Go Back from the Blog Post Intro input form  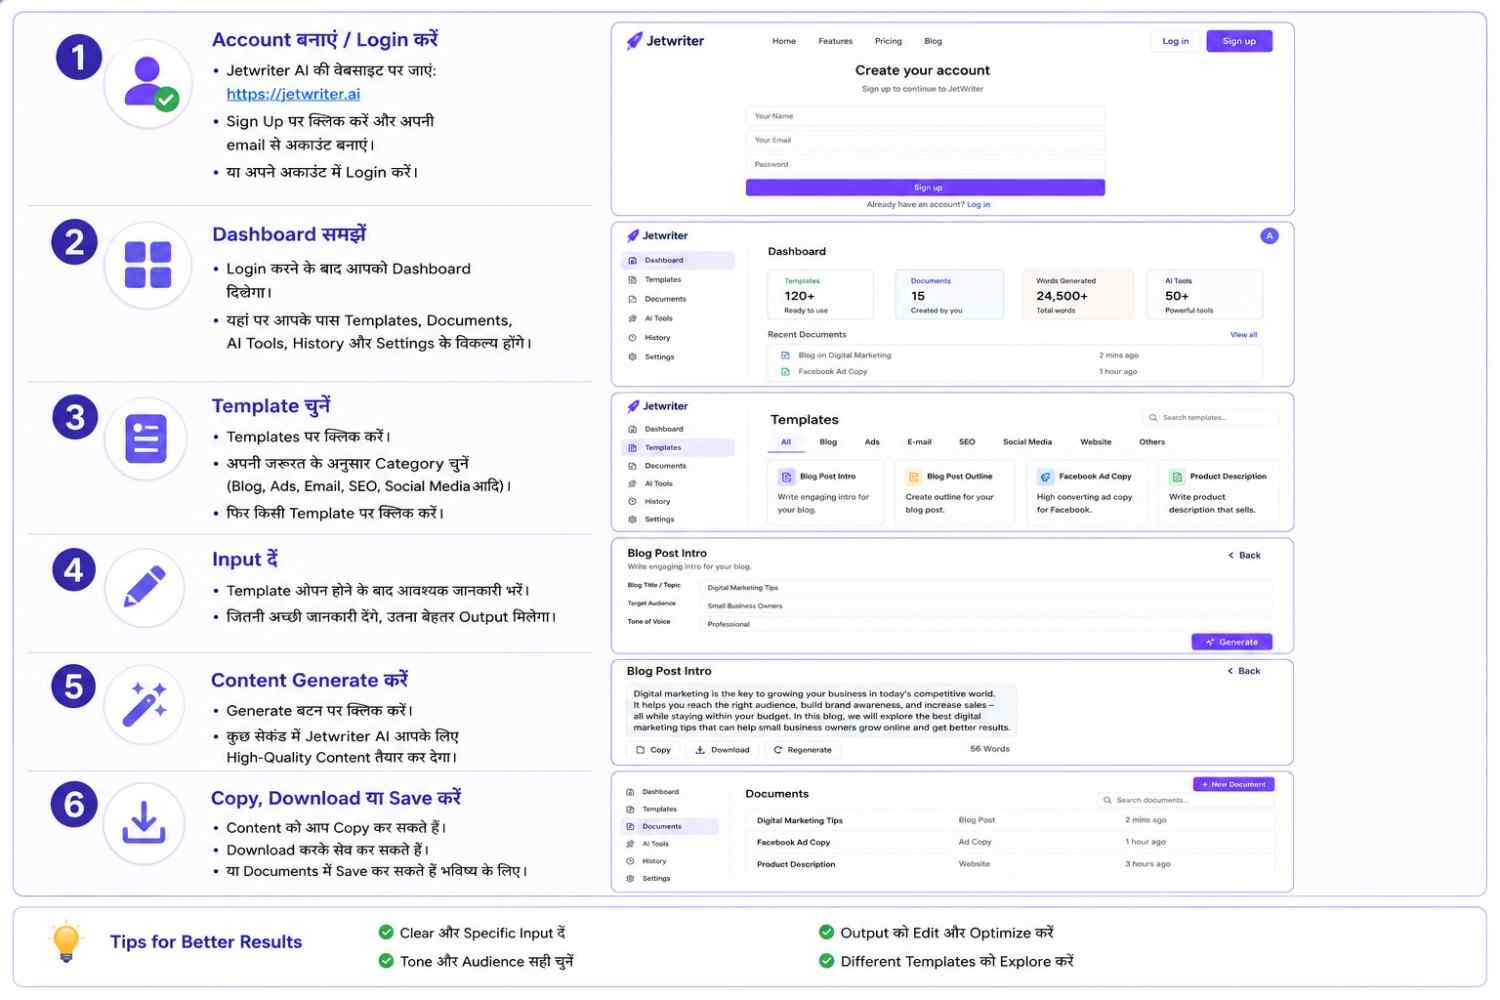coord(1245,555)
